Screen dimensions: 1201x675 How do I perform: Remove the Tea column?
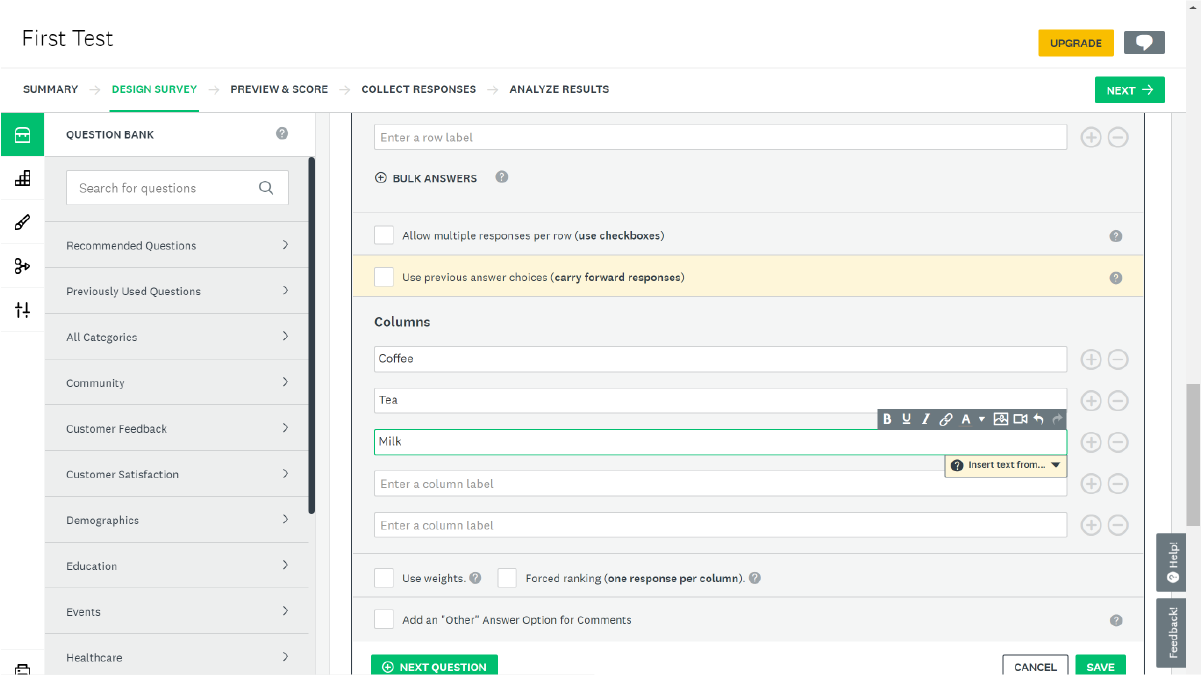pos(1118,400)
